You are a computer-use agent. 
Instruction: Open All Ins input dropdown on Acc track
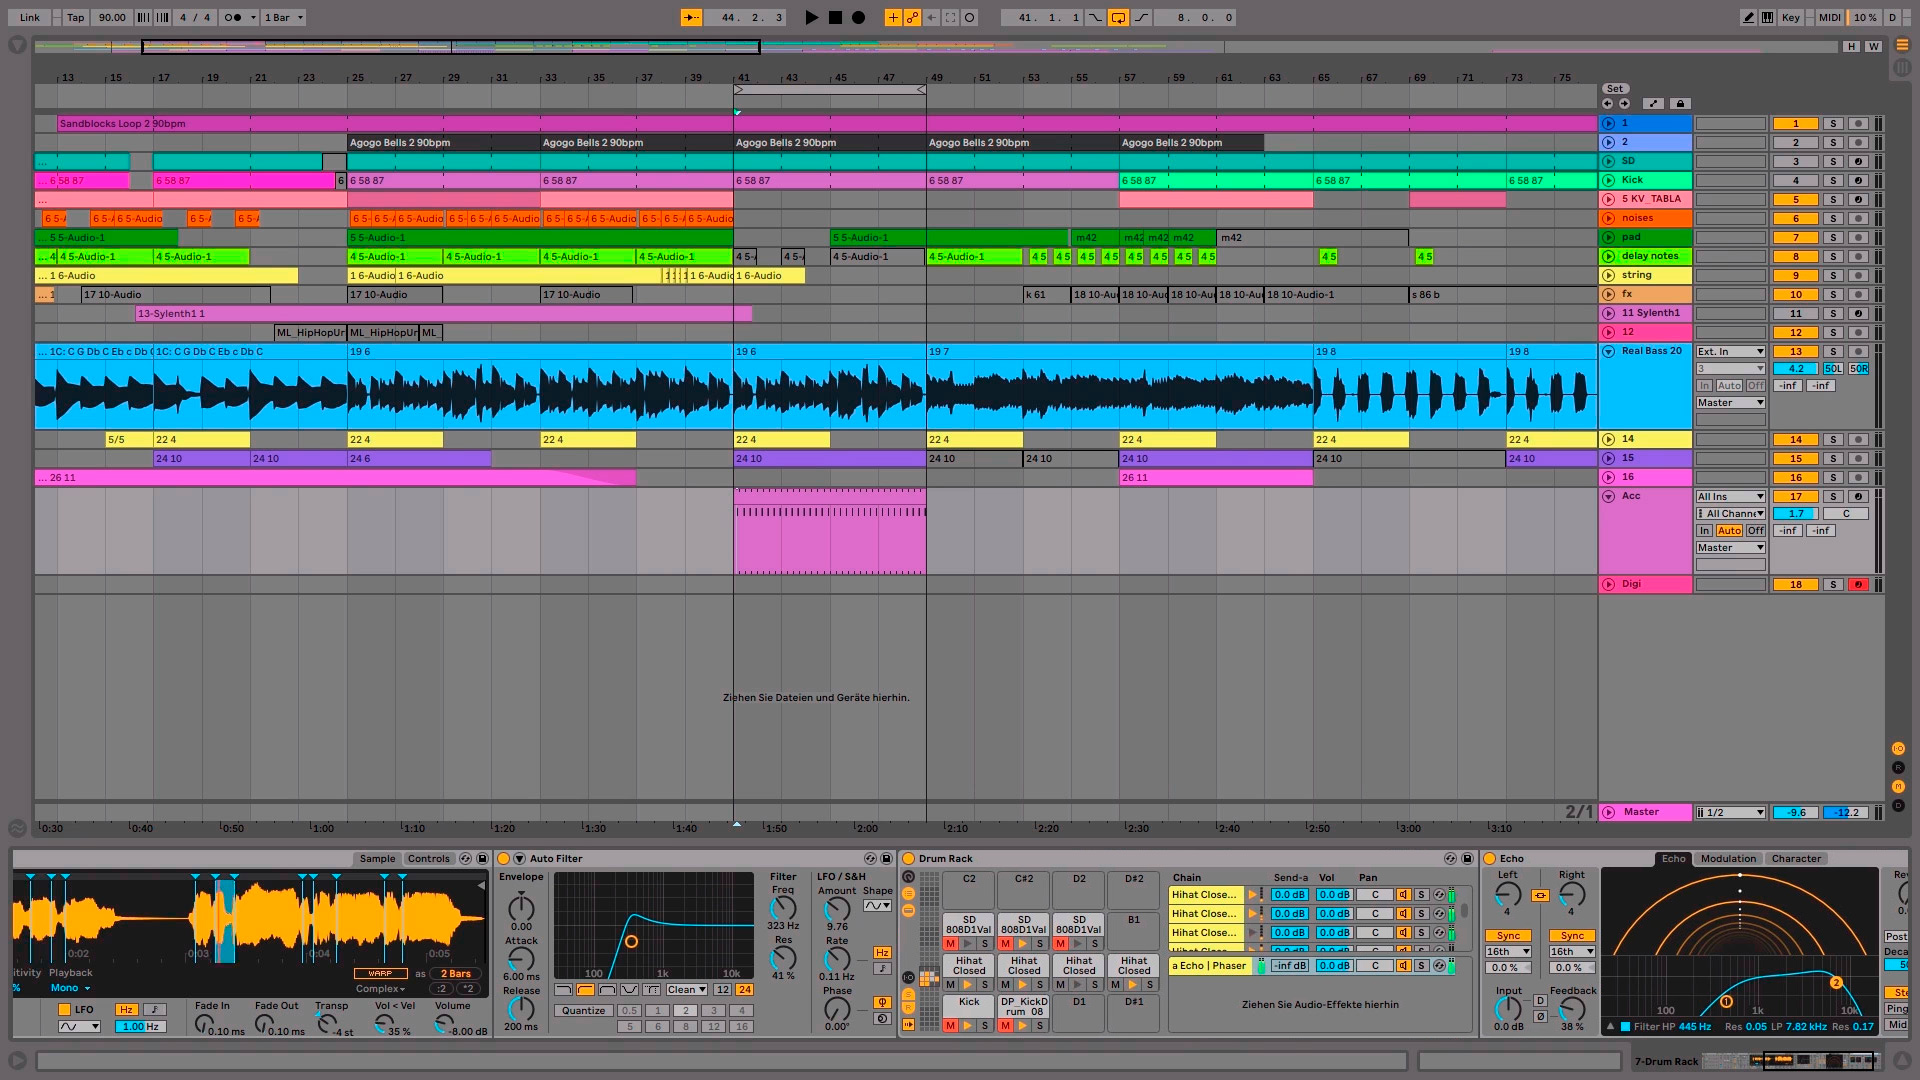(1730, 496)
